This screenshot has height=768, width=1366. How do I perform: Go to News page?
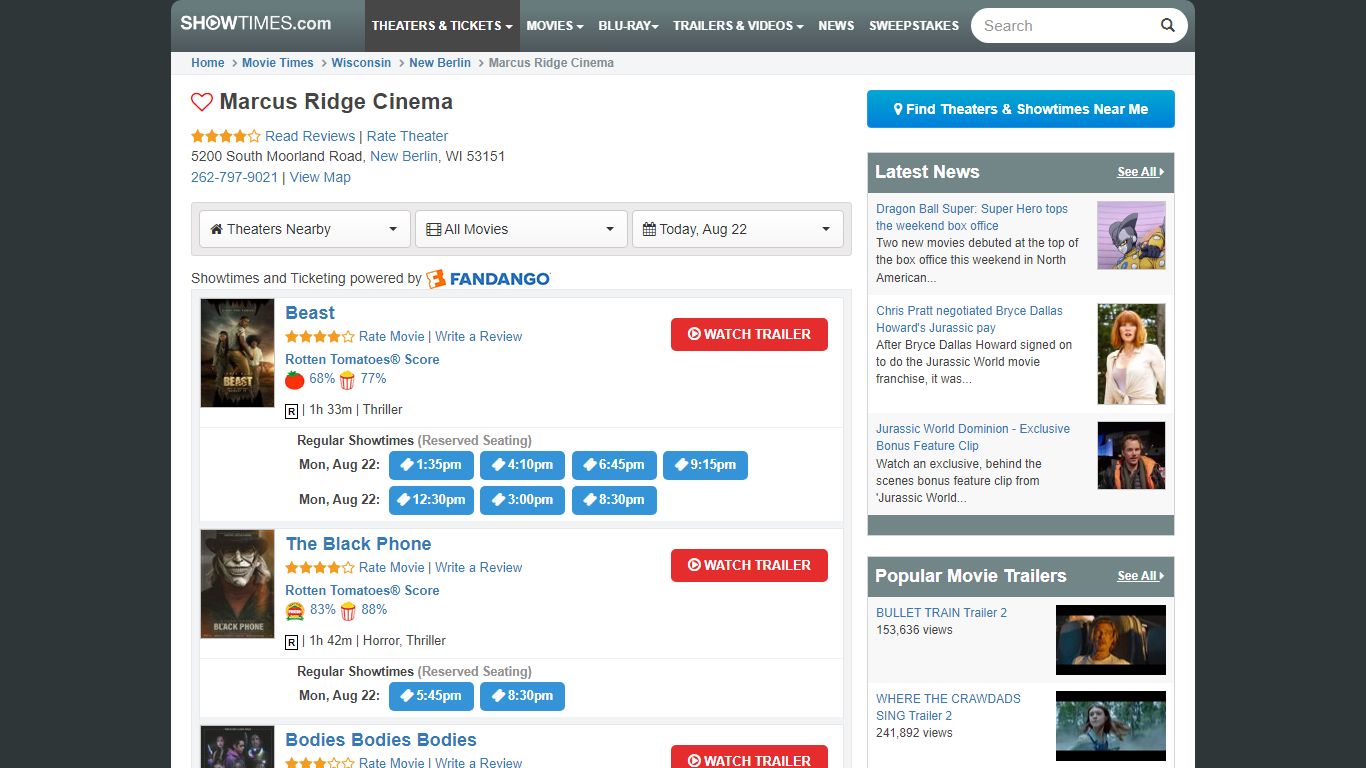(x=836, y=26)
